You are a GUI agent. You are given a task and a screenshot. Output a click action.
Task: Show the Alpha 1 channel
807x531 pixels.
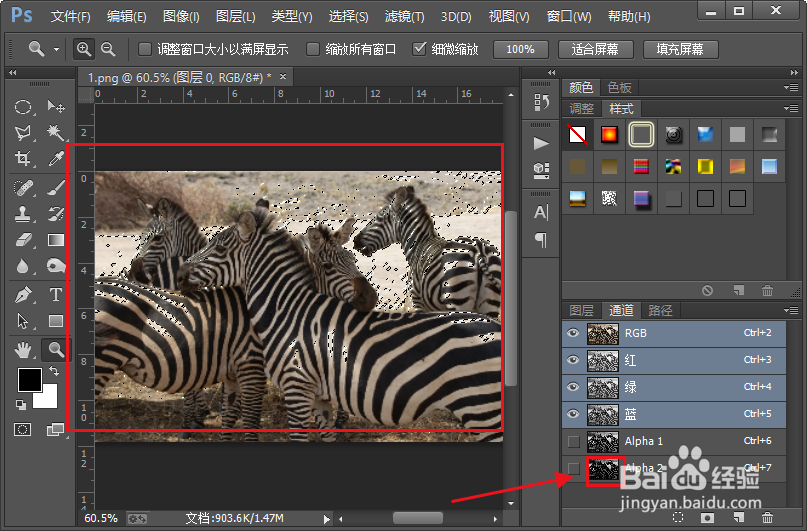[573, 441]
